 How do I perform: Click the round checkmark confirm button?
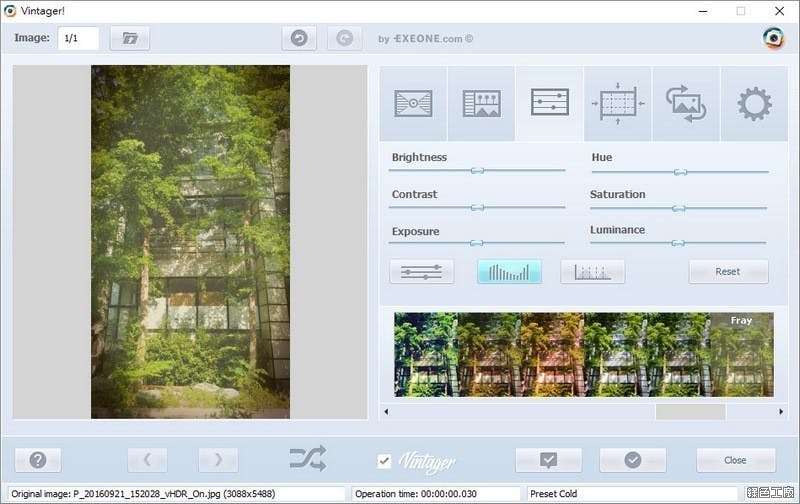(633, 460)
